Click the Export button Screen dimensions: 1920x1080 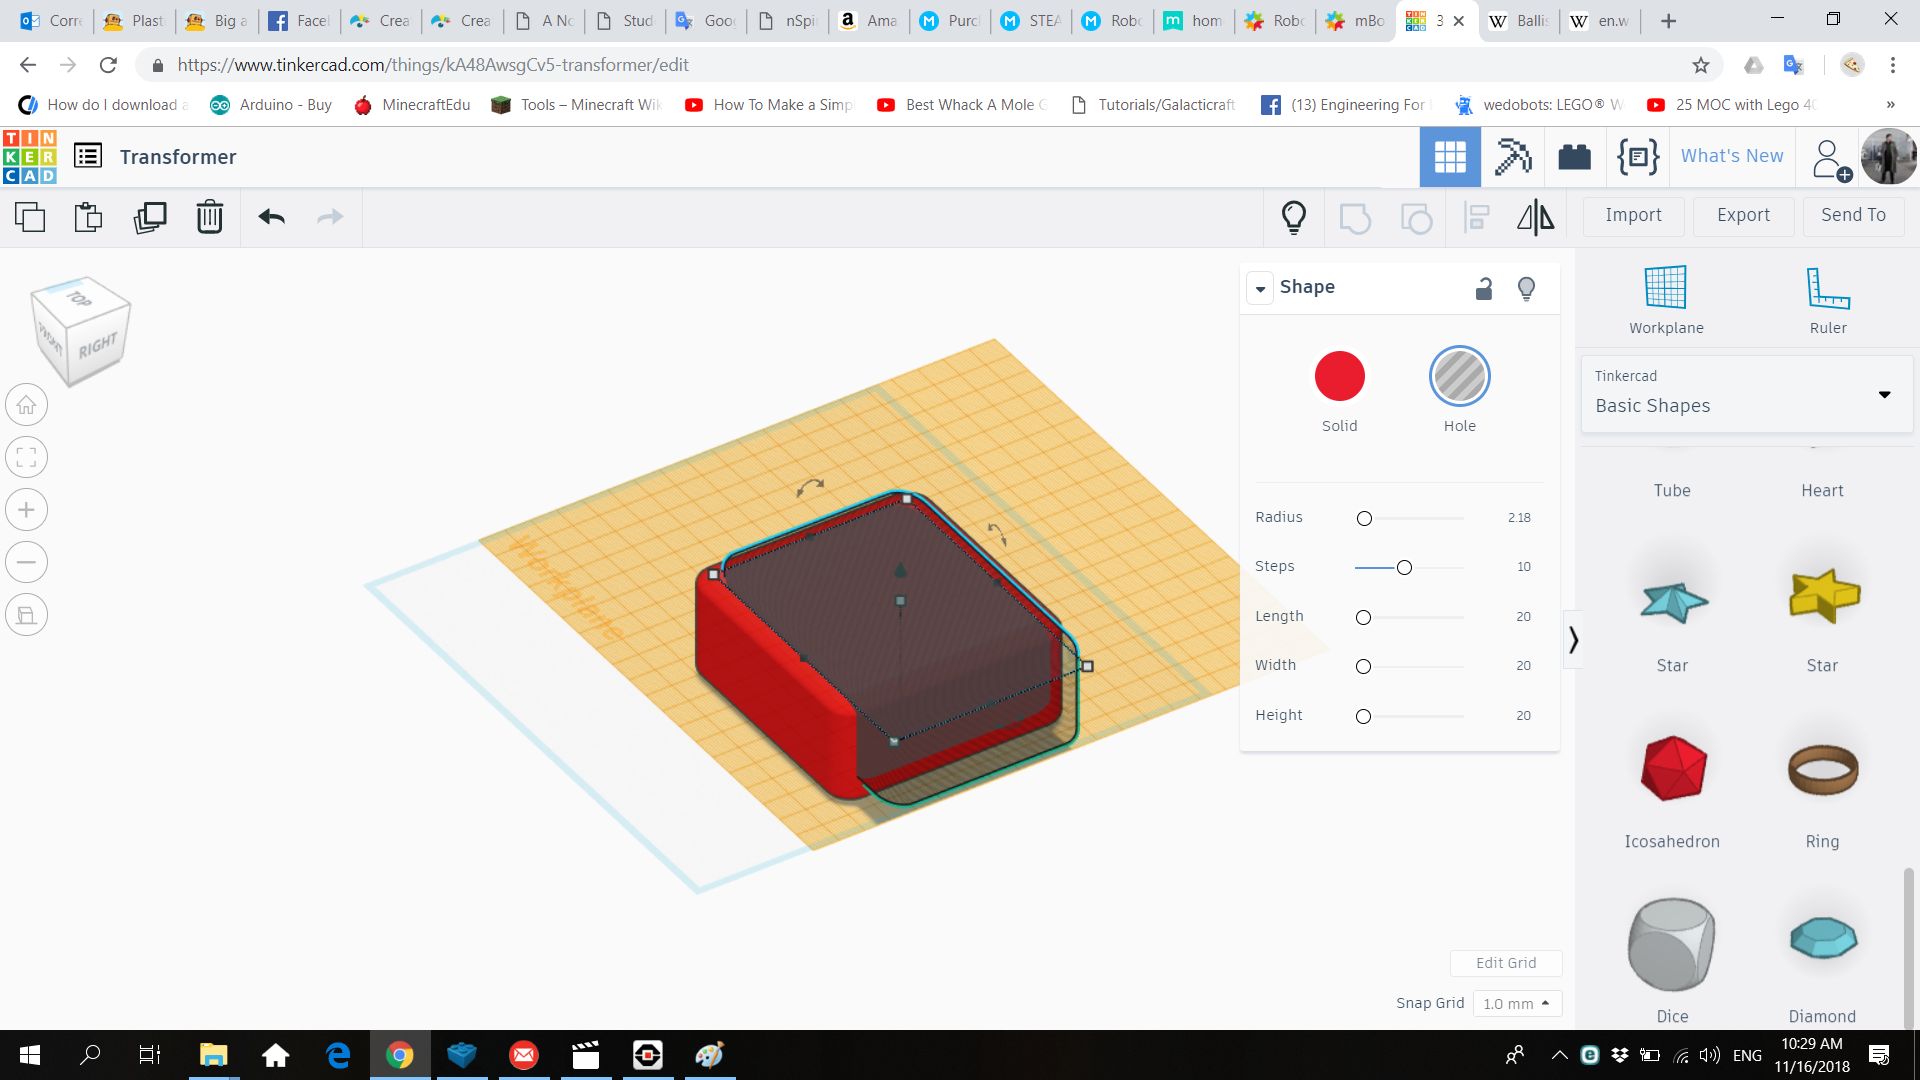(1742, 215)
